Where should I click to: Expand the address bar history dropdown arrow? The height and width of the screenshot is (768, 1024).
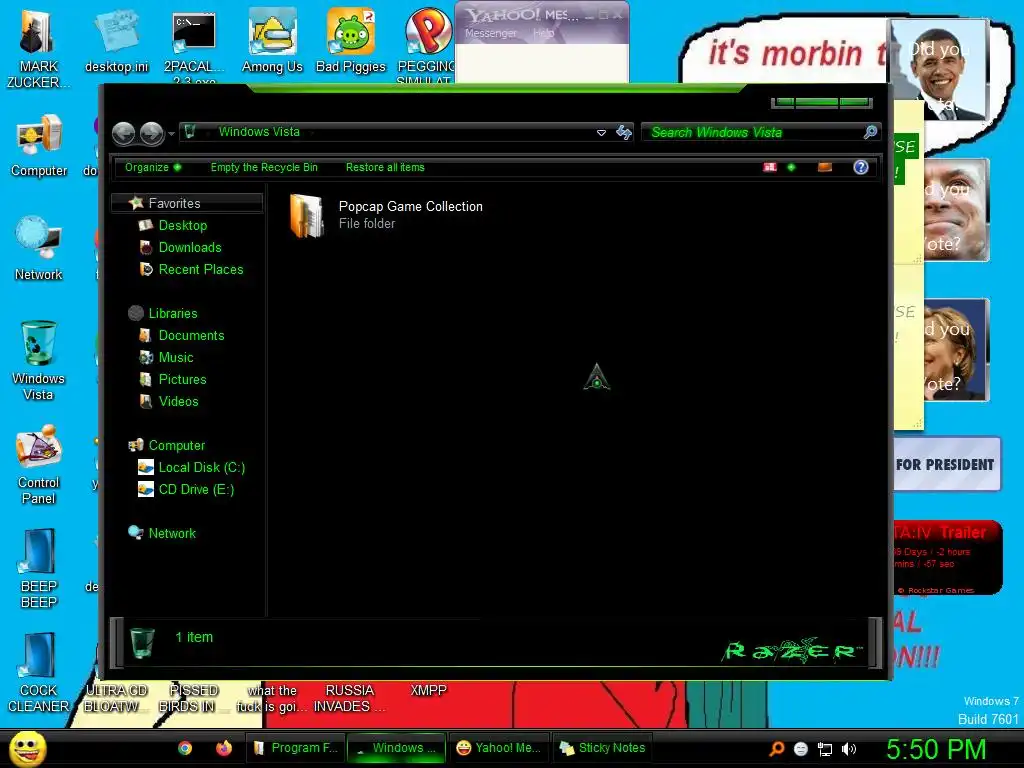(x=601, y=133)
